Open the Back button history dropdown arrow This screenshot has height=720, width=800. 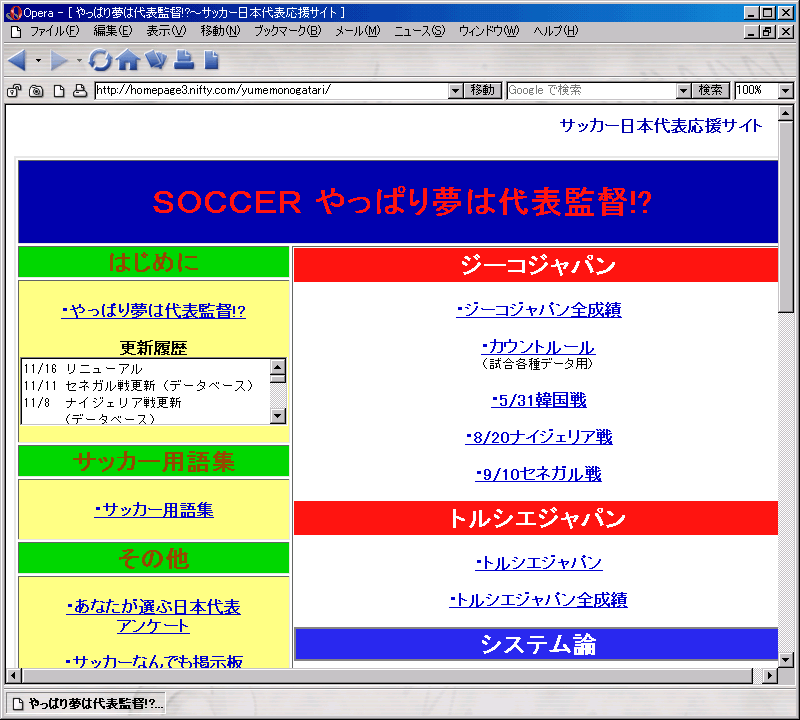click(x=38, y=60)
